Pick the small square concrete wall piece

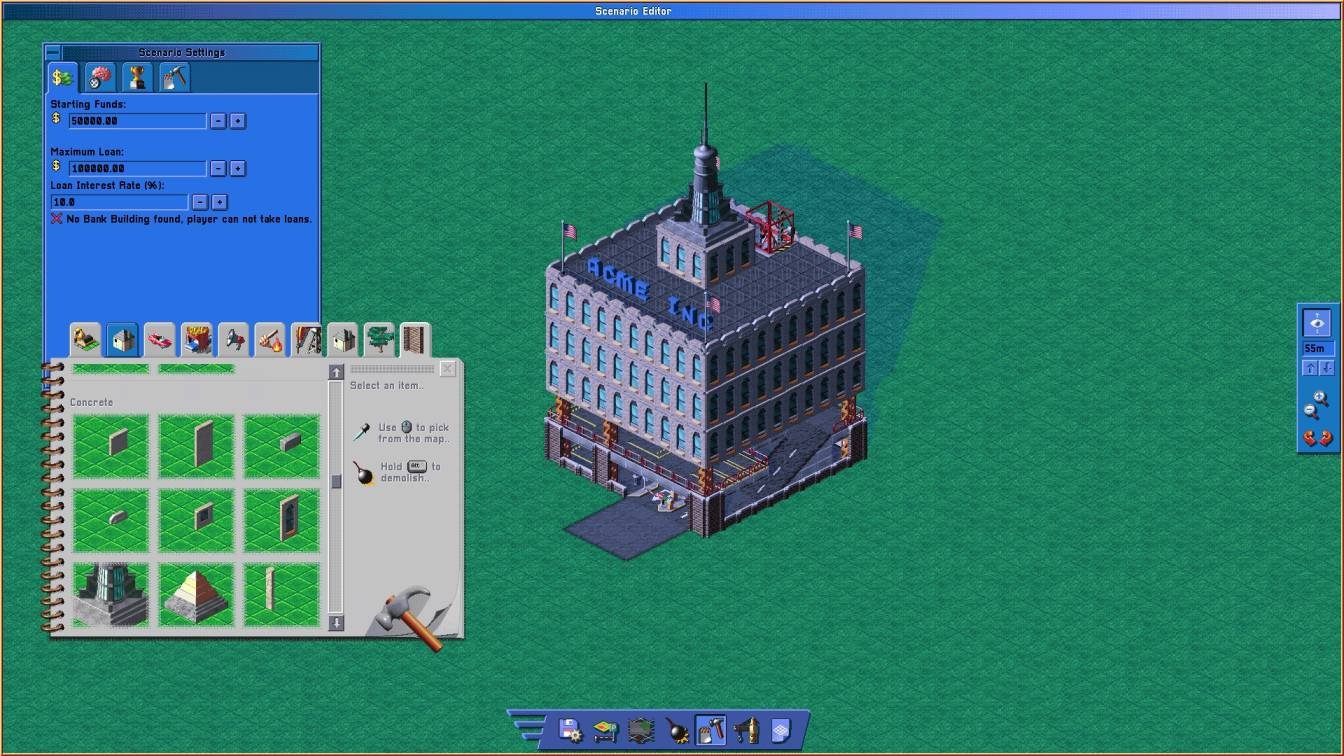point(111,447)
